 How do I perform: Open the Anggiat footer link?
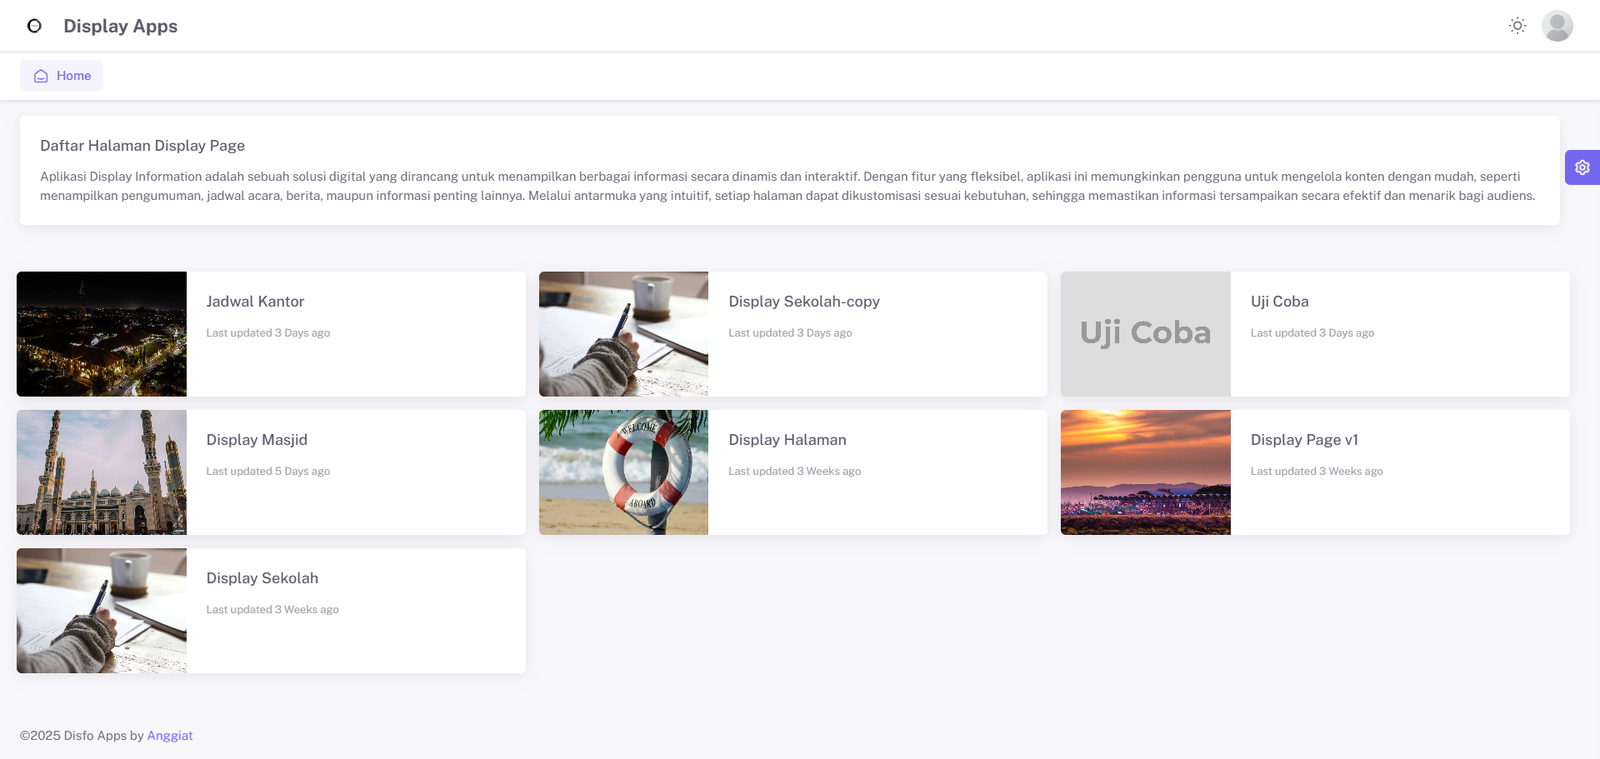pos(169,736)
